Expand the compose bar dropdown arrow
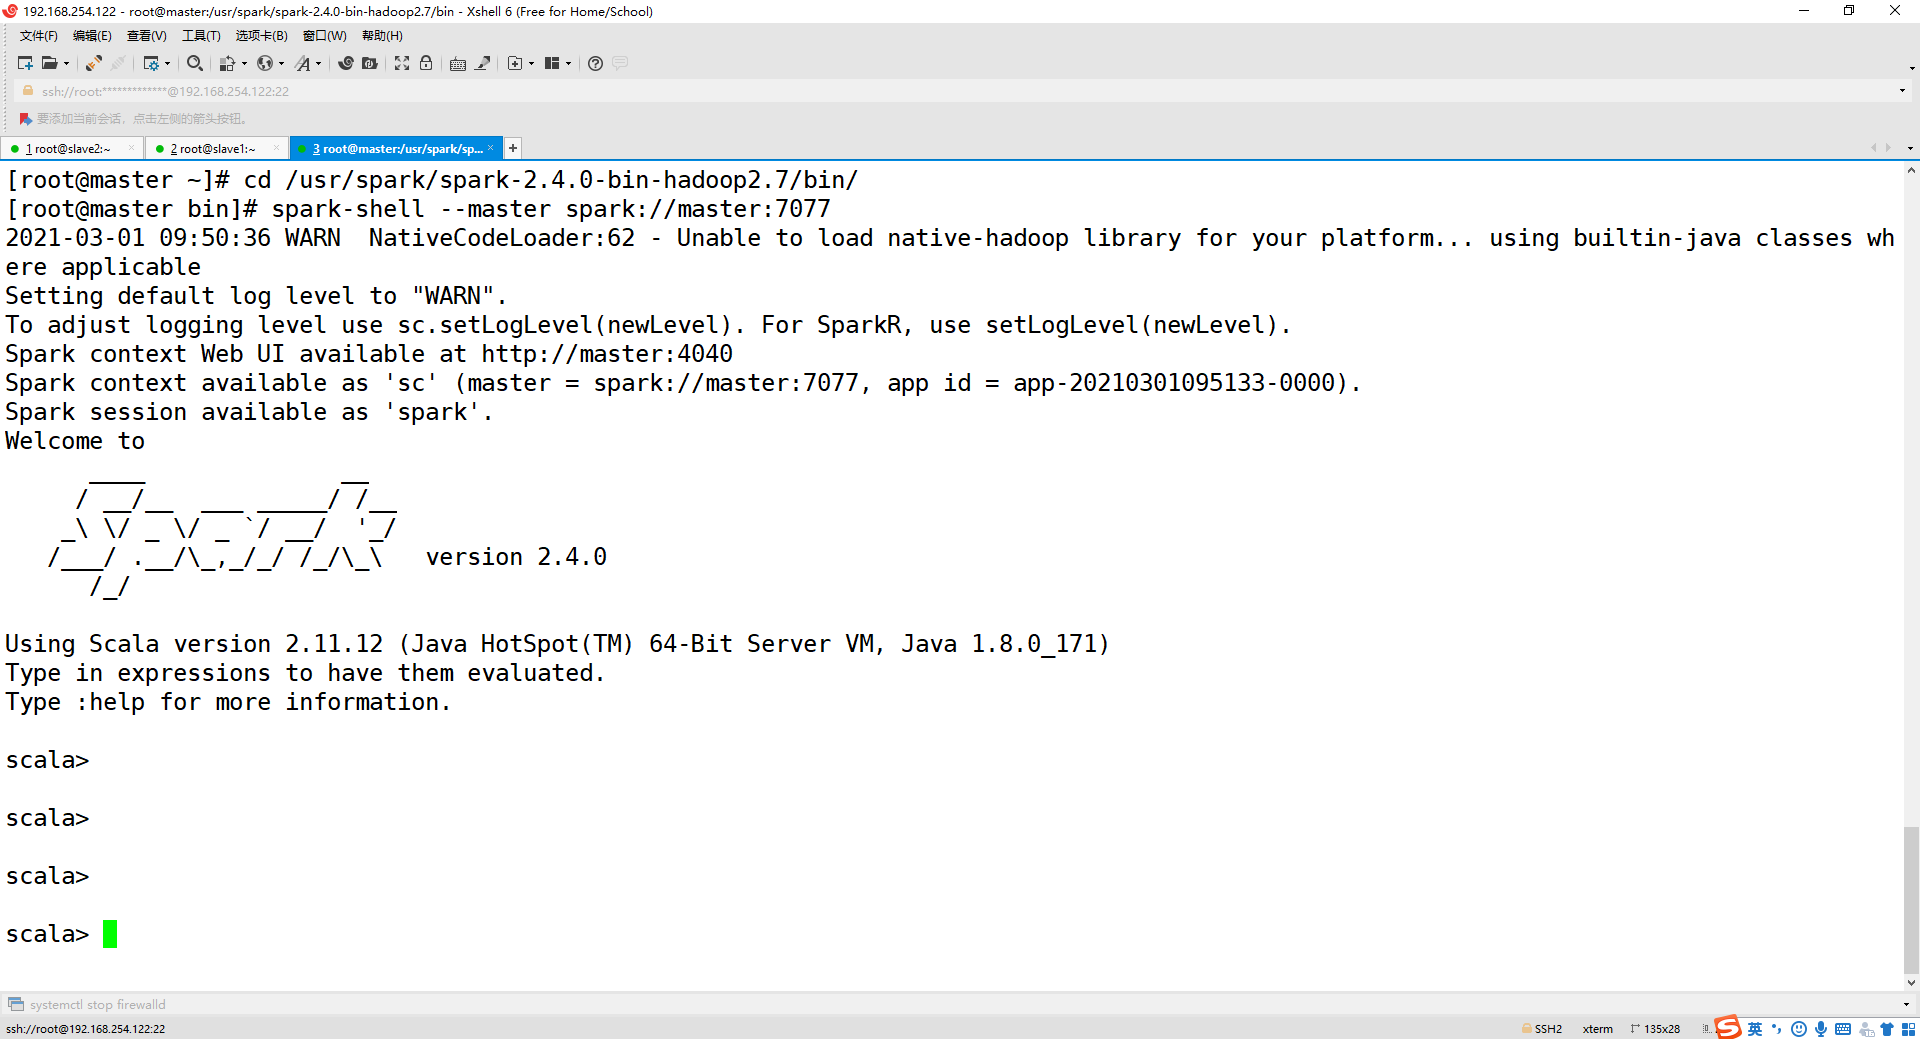The width and height of the screenshot is (1920, 1039). [1906, 1004]
